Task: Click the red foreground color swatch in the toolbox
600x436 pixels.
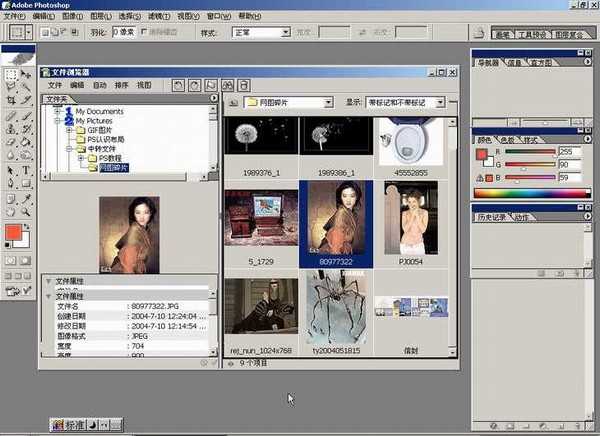Action: coord(13,233)
